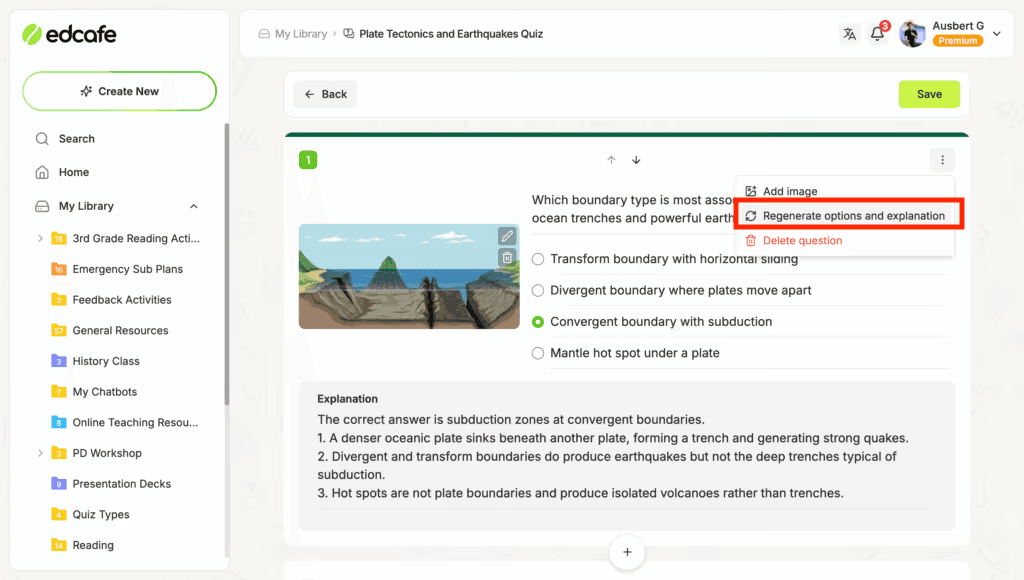Collapse the My Library section

point(193,206)
